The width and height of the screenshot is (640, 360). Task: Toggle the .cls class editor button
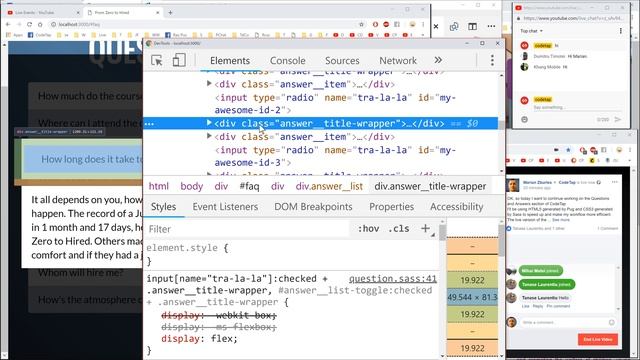coord(398,229)
